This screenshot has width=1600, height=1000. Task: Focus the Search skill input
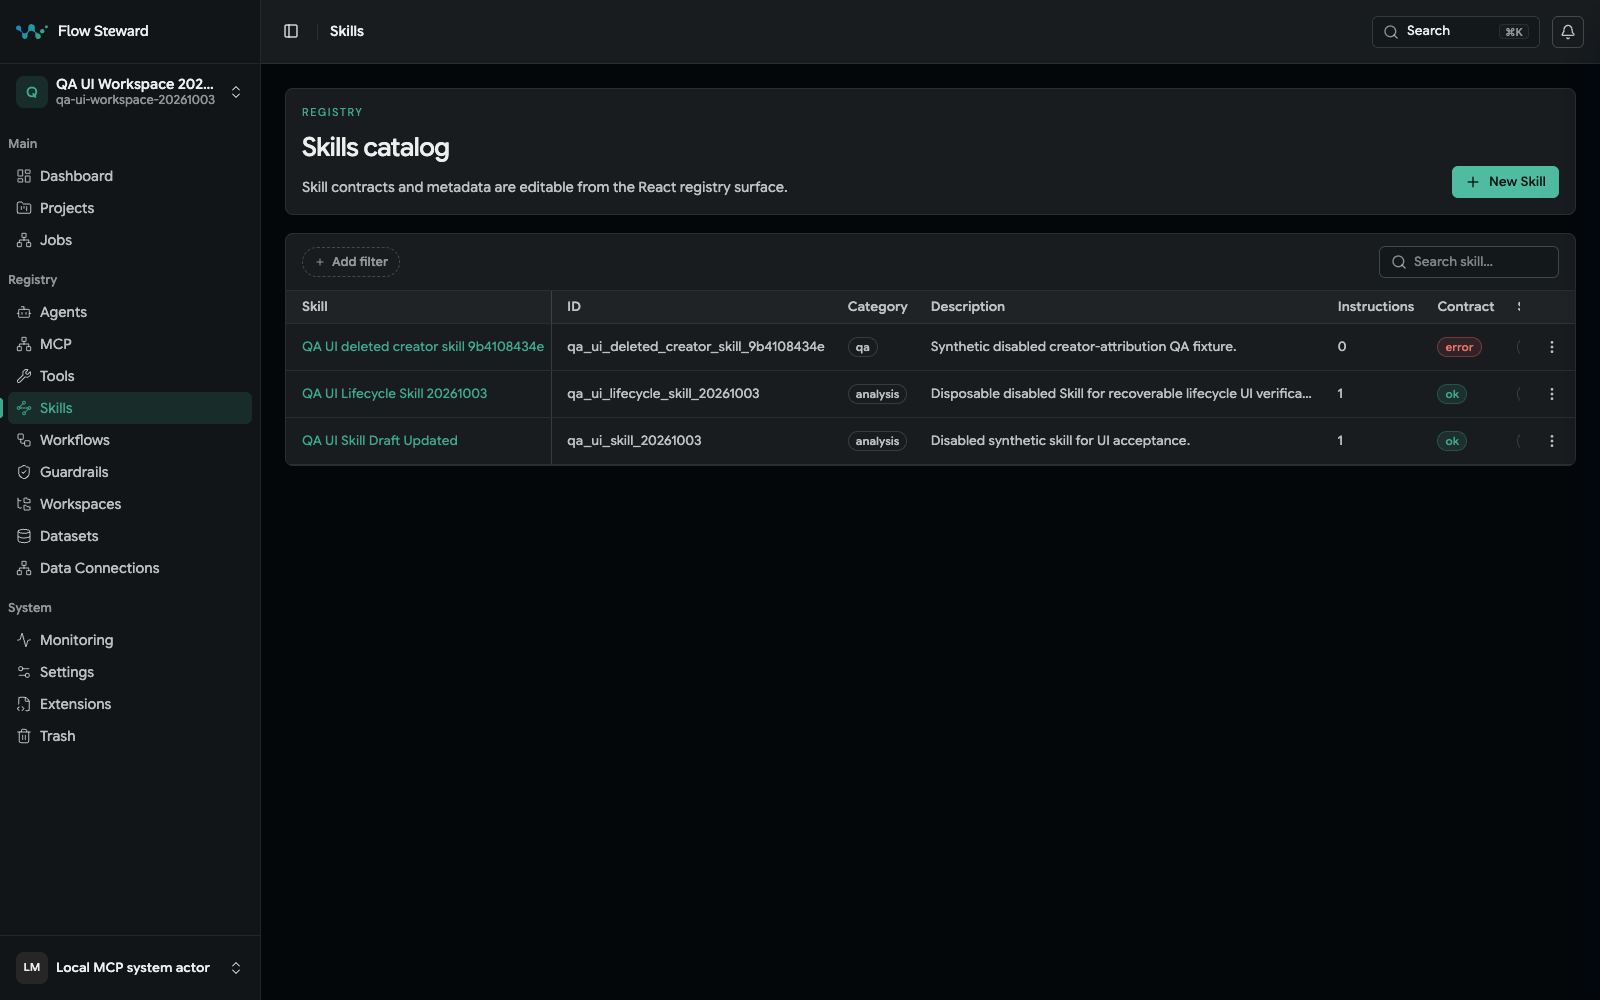pos(1468,262)
